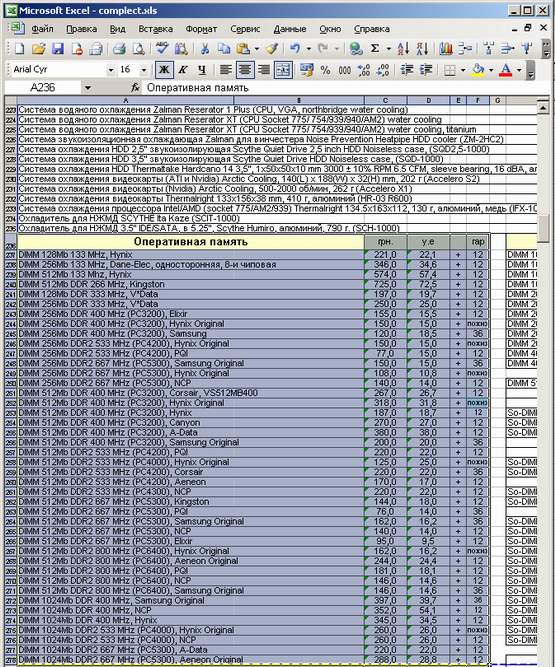Insert a hyperlink using the globe icon

point(356,49)
